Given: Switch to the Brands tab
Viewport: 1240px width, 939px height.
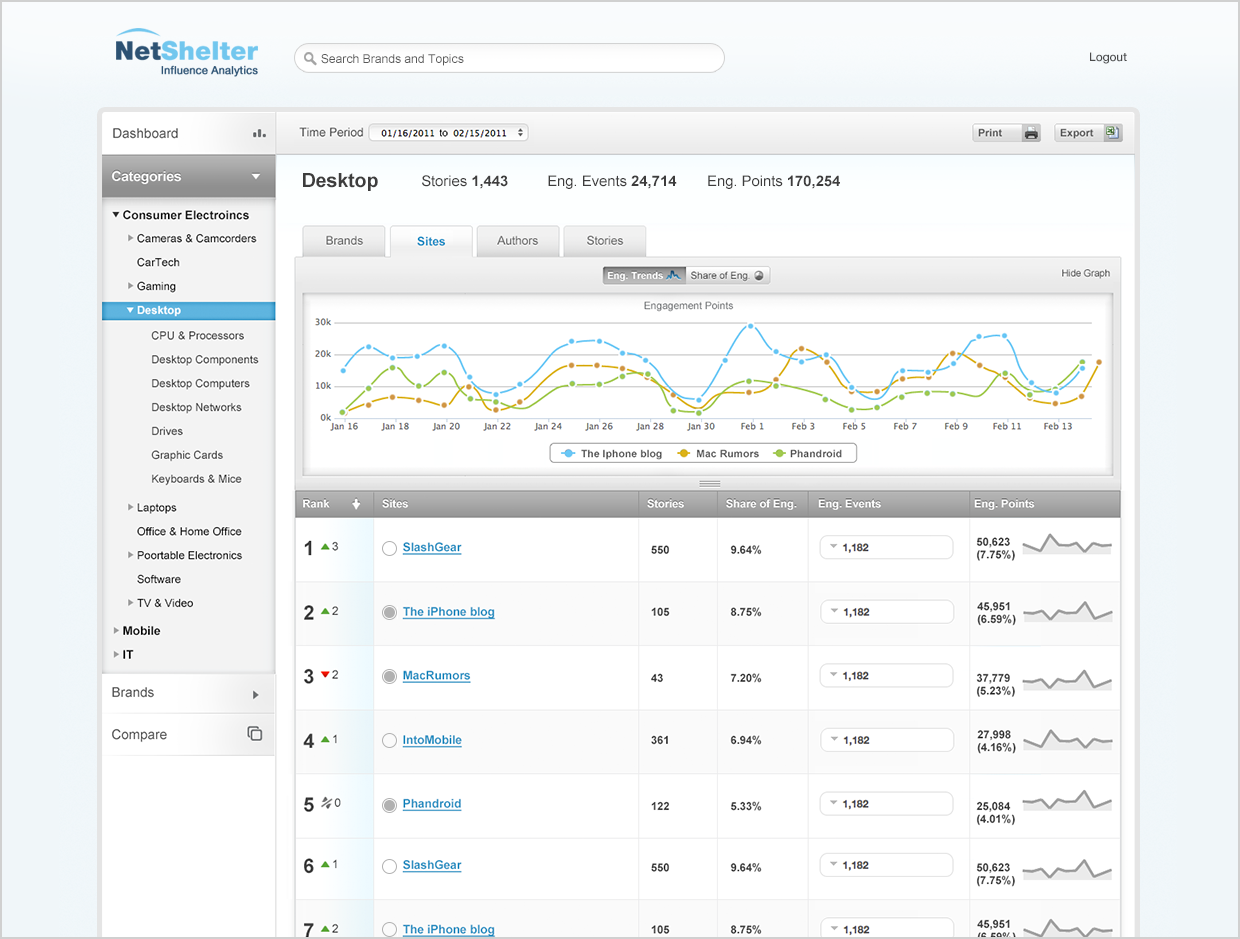Looking at the screenshot, I should [x=344, y=241].
